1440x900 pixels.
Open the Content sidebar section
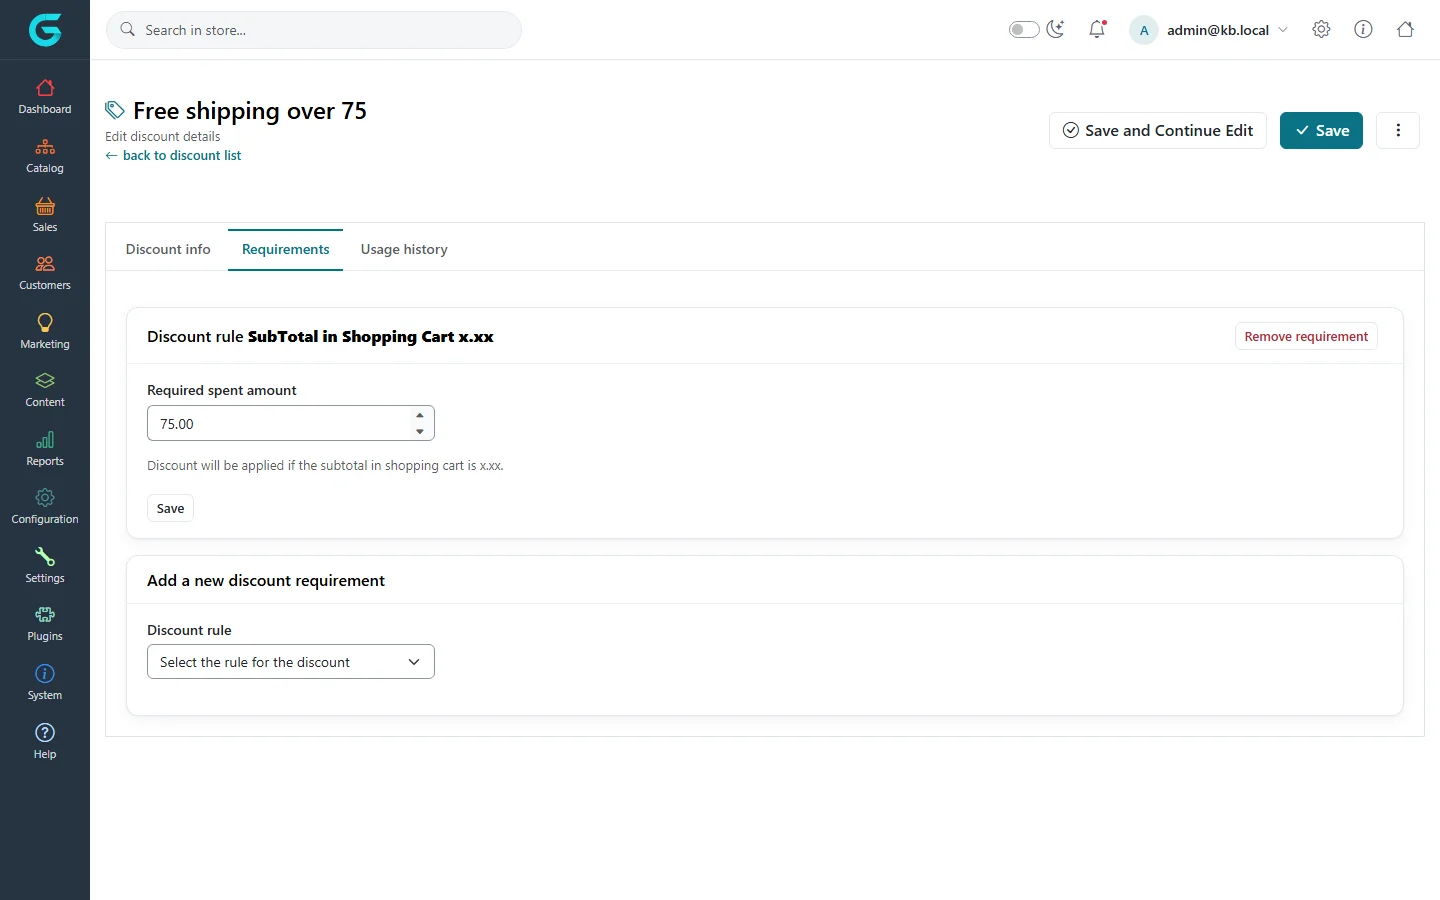coord(45,390)
